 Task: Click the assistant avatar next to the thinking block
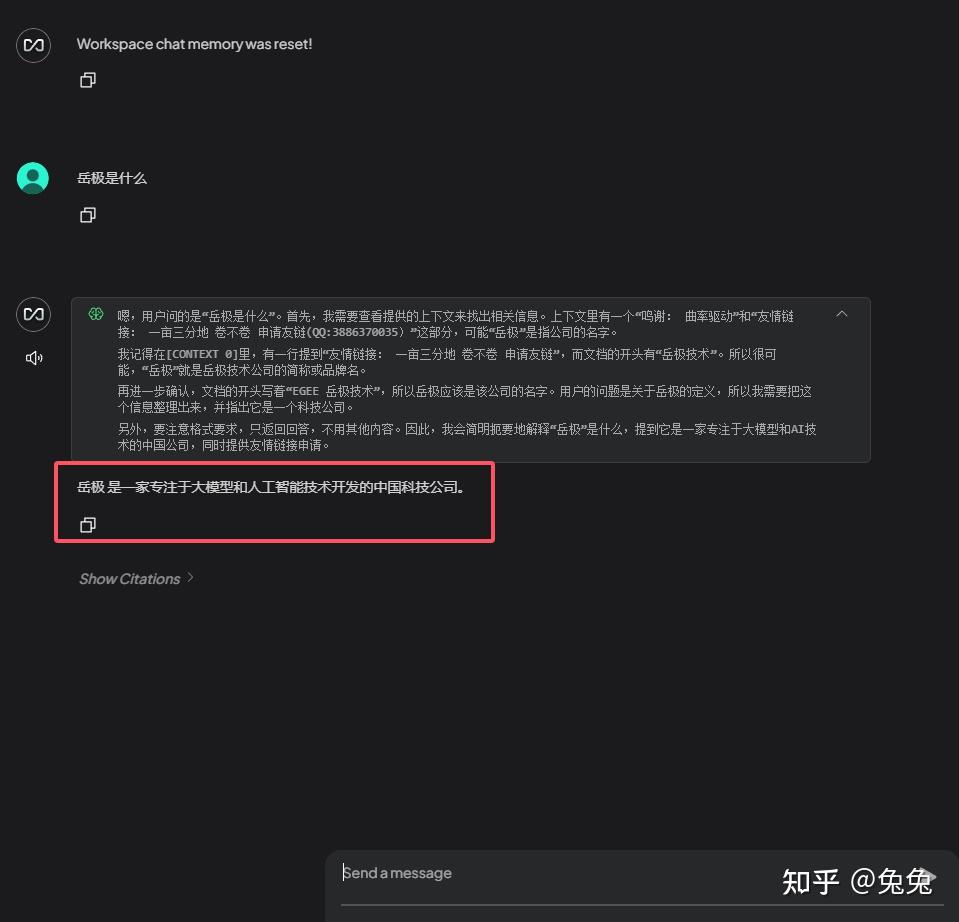pos(33,314)
